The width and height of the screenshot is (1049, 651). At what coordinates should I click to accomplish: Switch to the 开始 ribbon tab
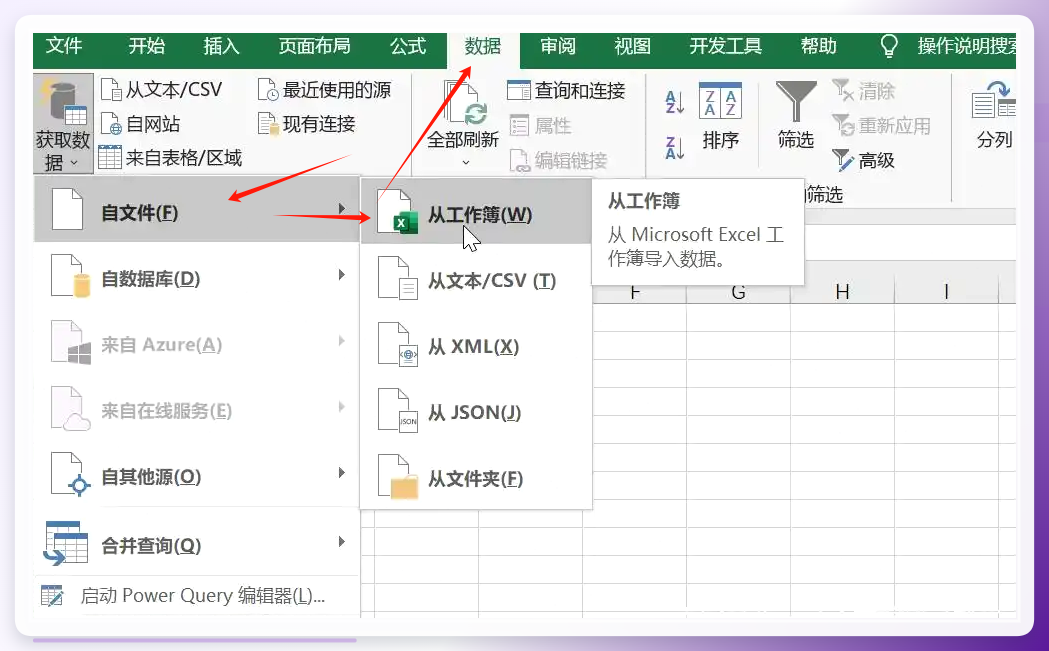[147, 45]
